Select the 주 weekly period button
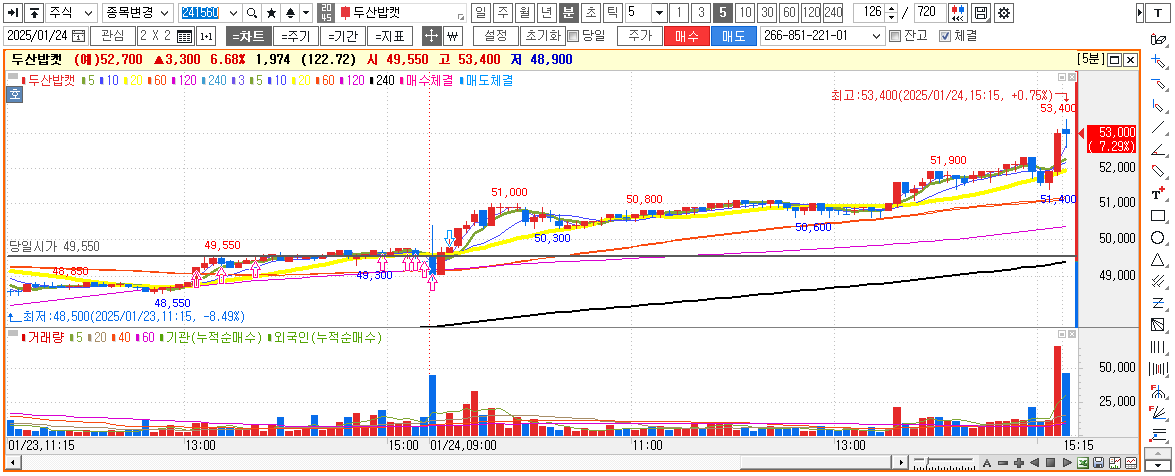Screen dimensions: 1175x476 (503, 13)
